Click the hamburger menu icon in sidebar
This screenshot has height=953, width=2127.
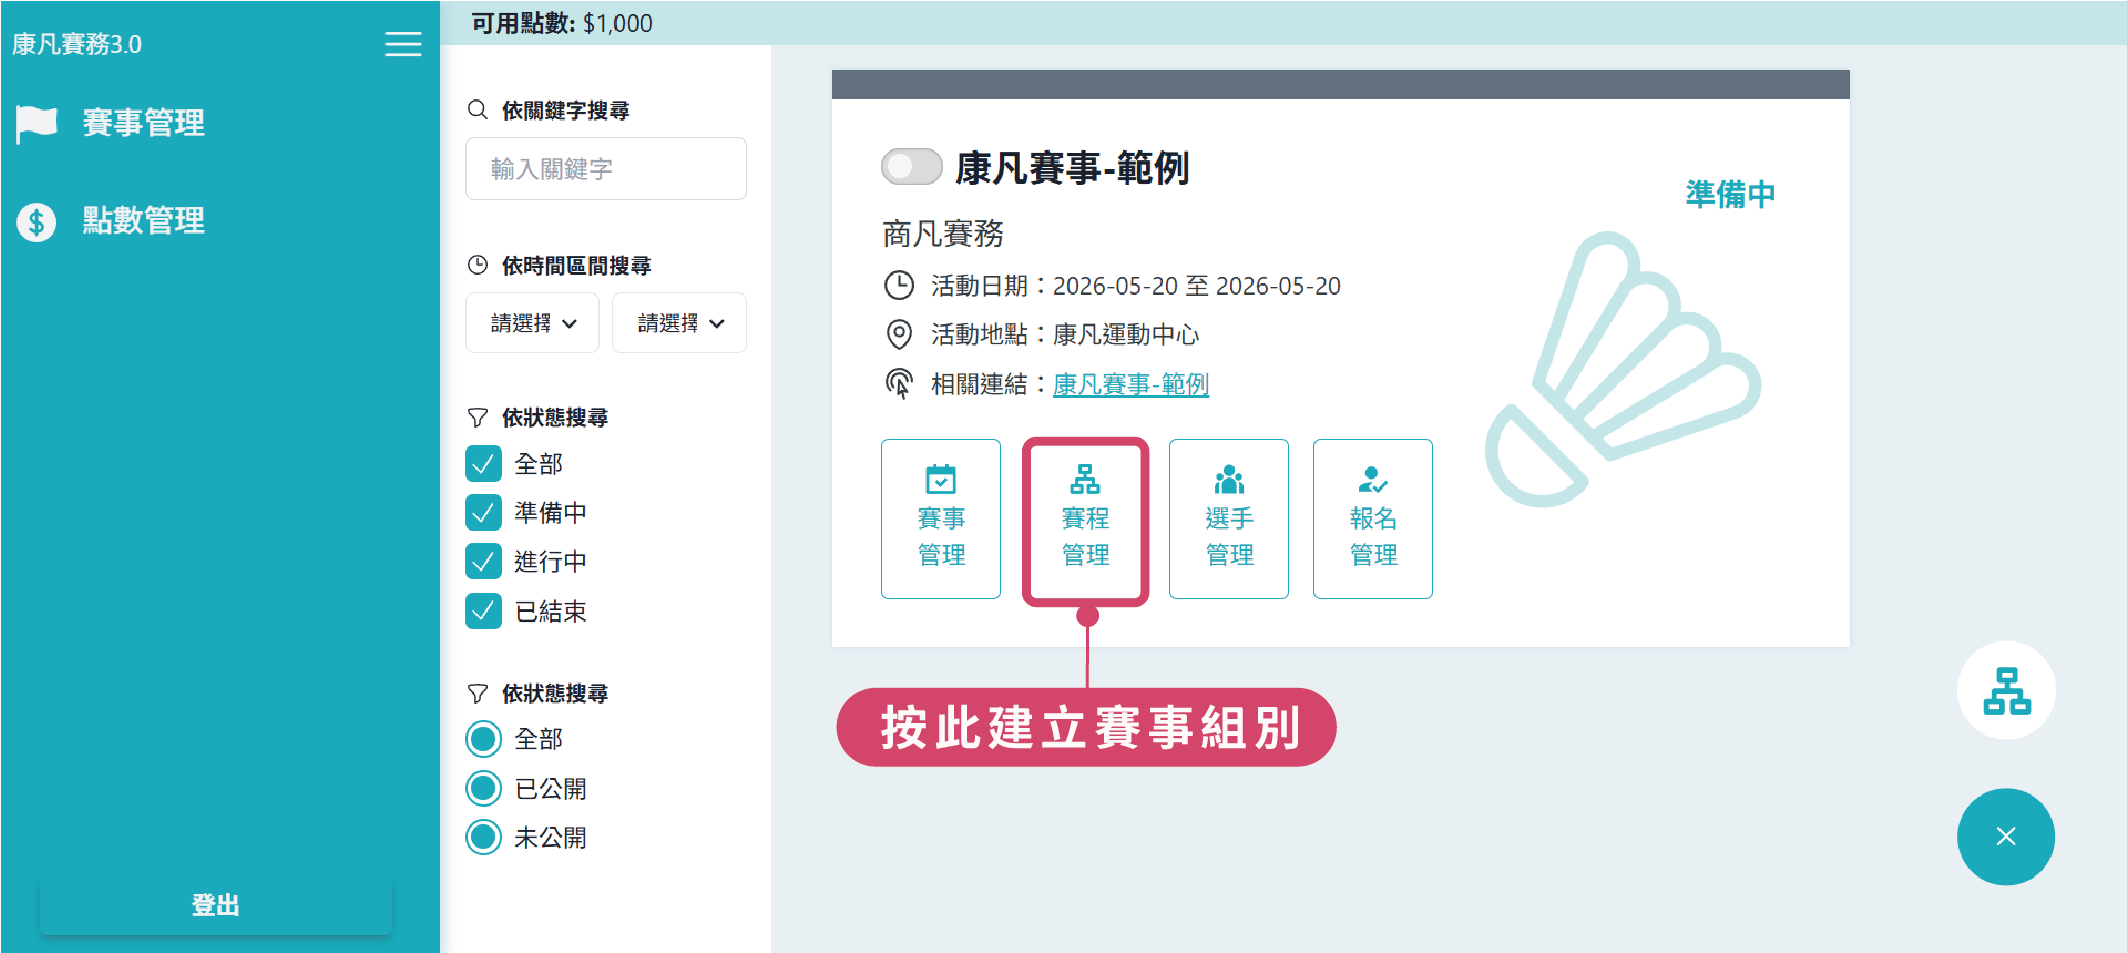[403, 44]
